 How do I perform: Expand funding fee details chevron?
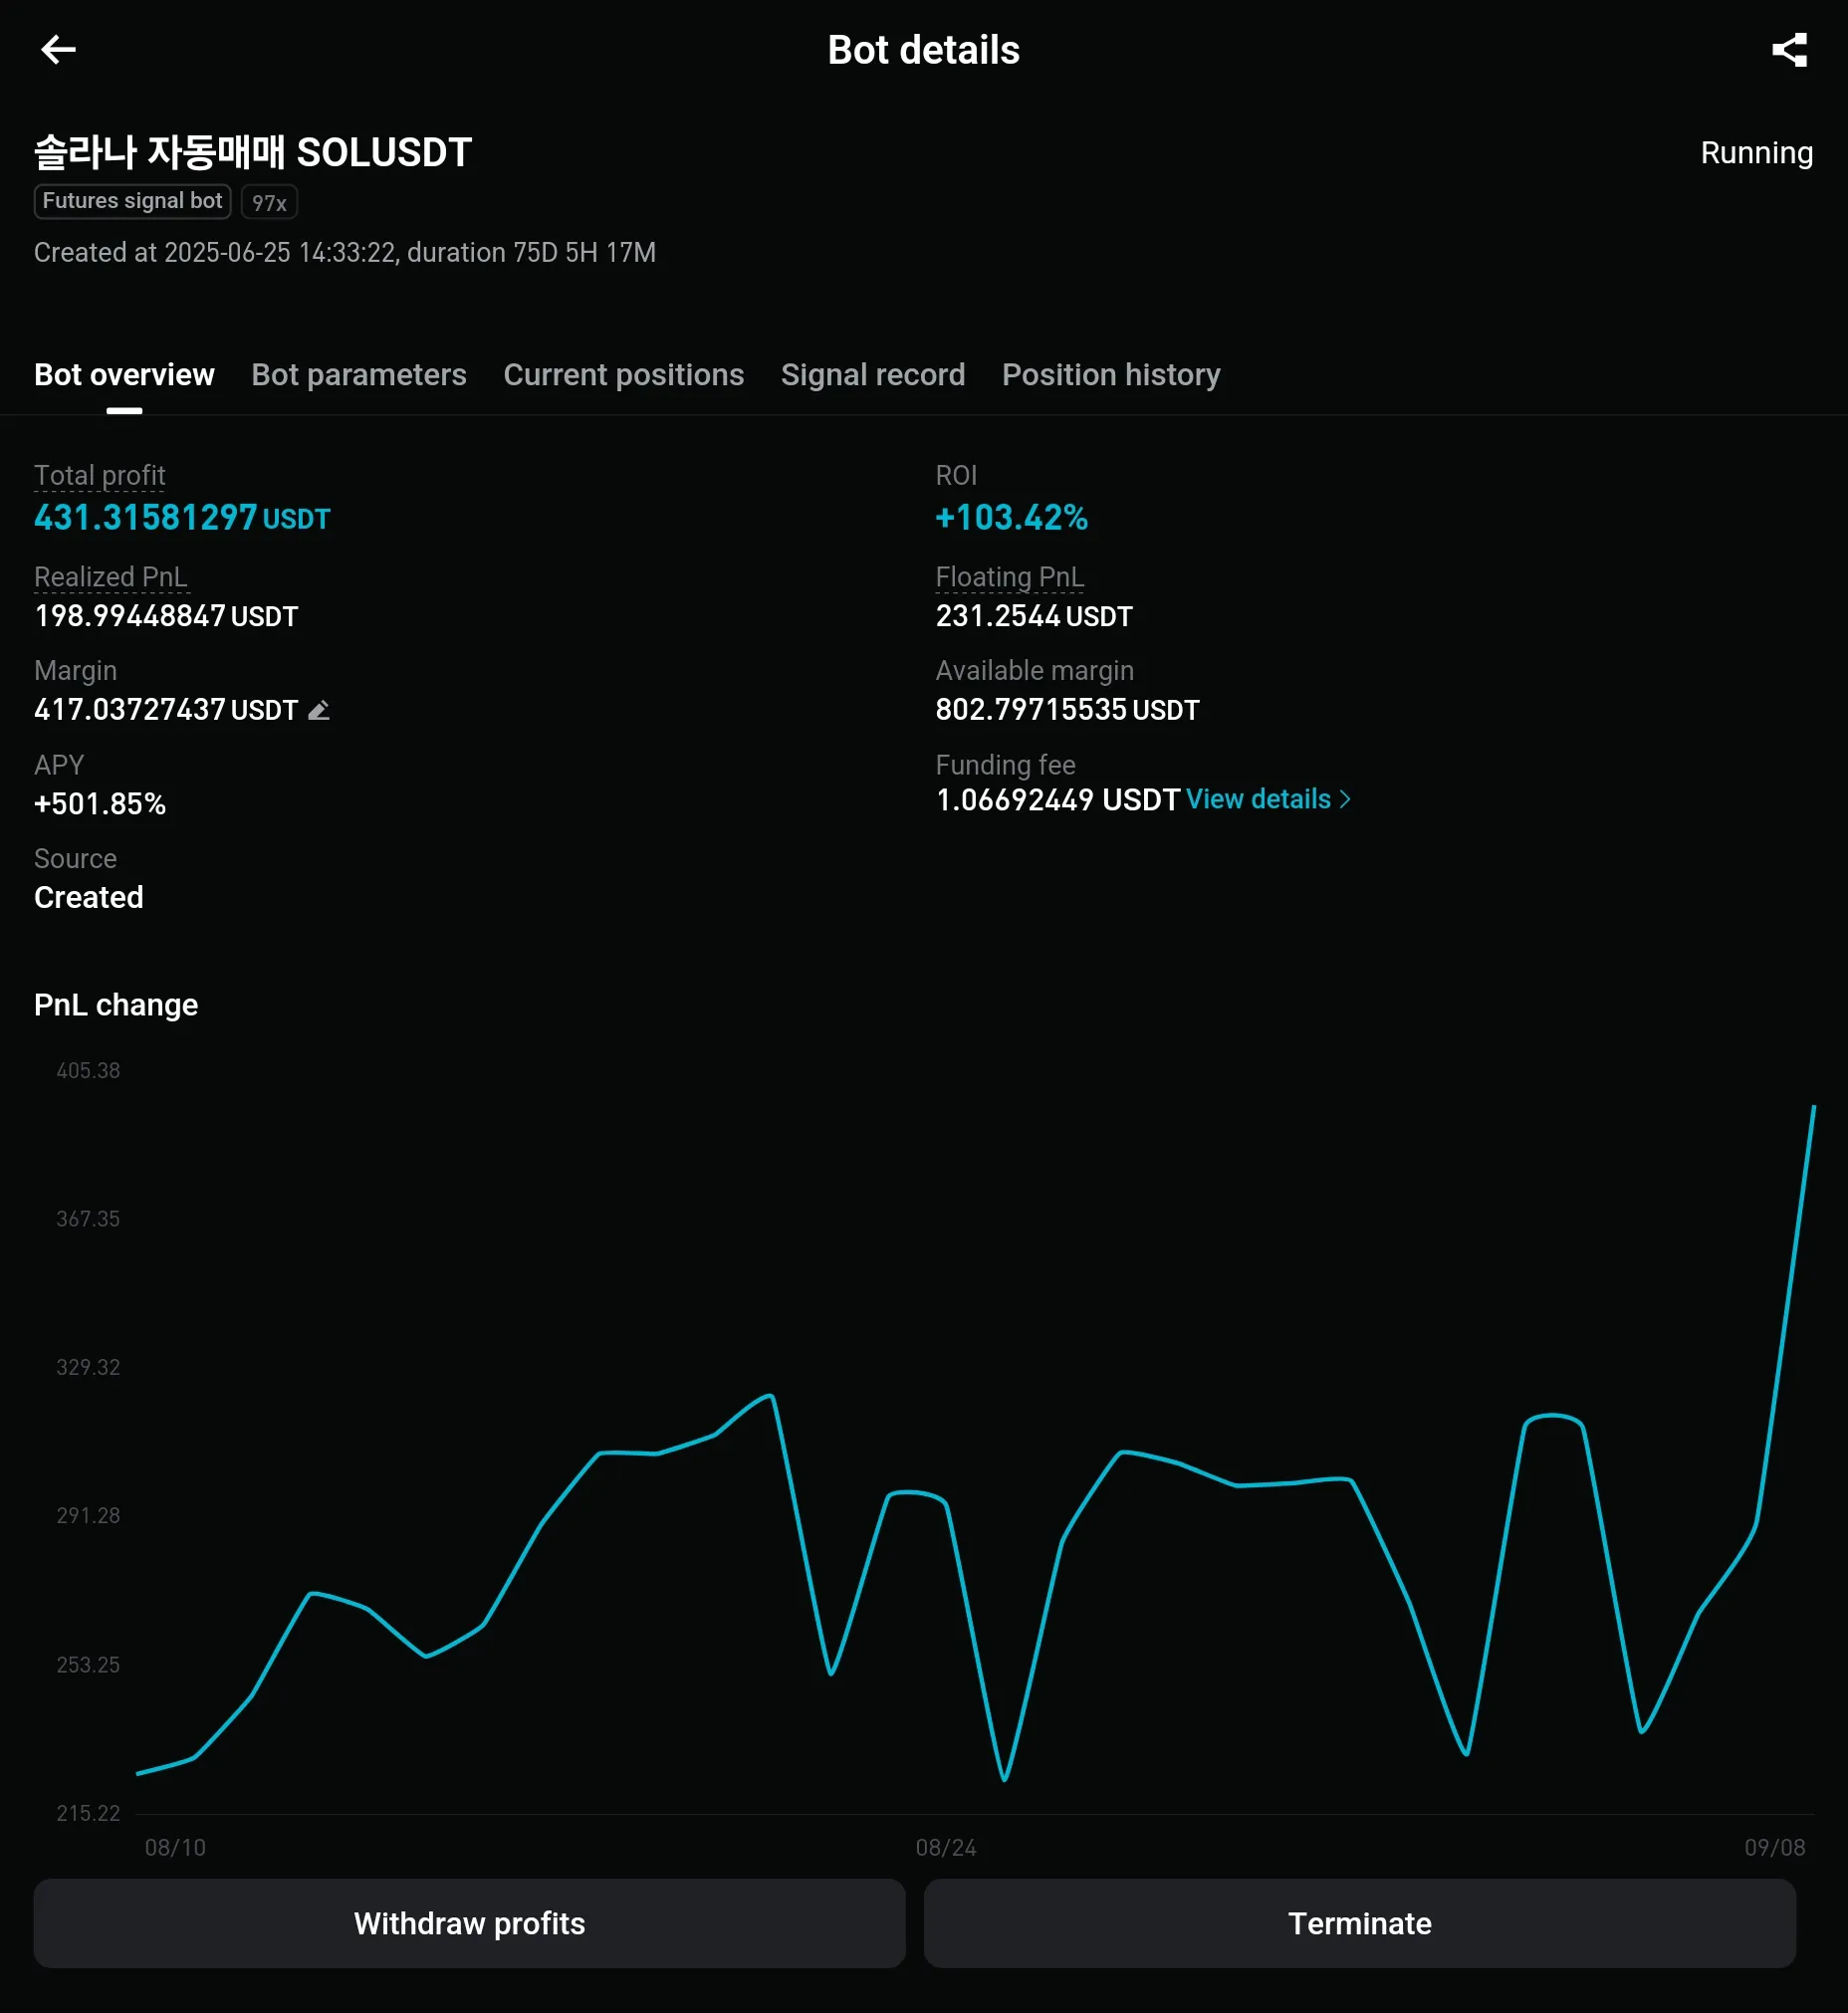1345,799
